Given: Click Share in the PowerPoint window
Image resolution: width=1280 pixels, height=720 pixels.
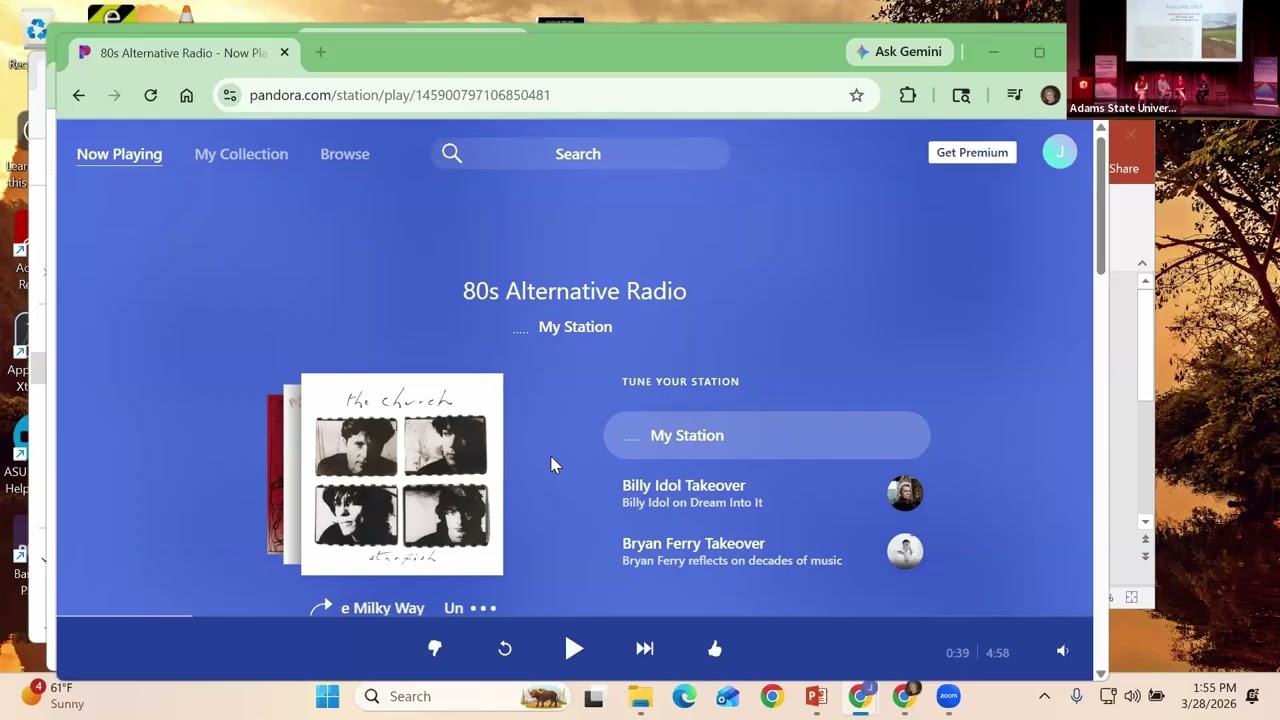Looking at the screenshot, I should click(1124, 168).
